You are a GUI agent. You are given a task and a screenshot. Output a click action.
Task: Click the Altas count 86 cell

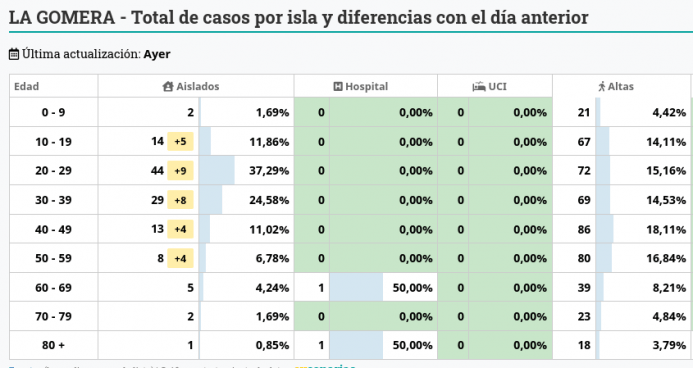pyautogui.click(x=574, y=229)
